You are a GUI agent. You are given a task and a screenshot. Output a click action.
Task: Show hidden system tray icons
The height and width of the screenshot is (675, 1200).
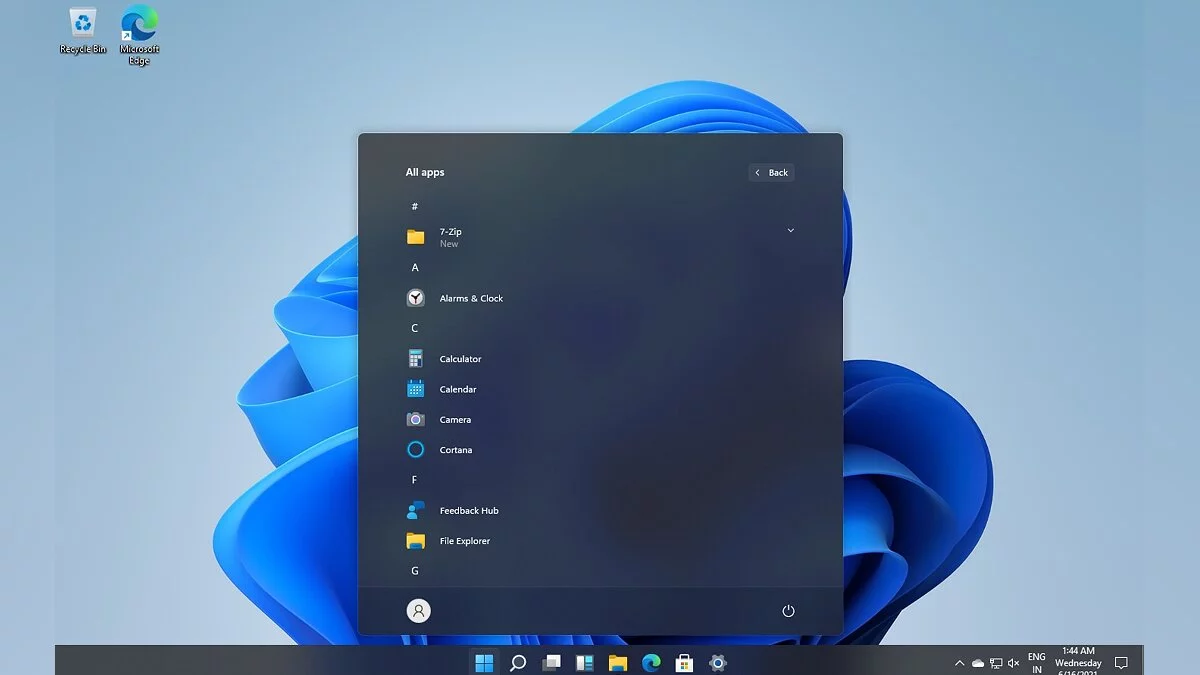[x=960, y=663]
